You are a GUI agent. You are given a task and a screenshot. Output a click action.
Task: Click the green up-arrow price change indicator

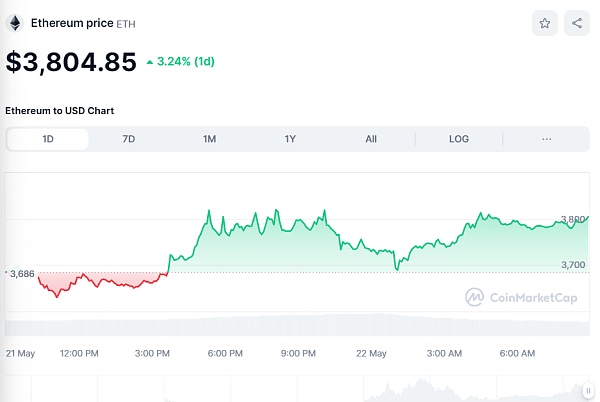(150, 62)
